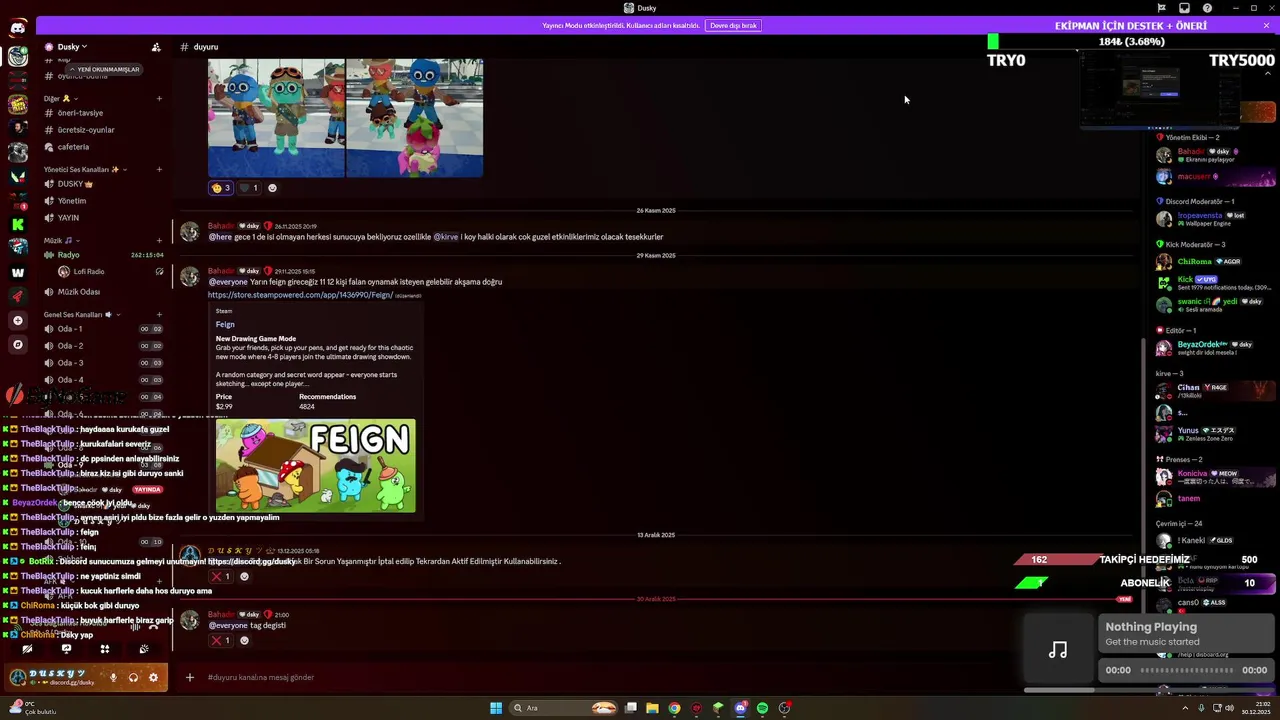Click the invite members icon beside Dusky

click(156, 47)
